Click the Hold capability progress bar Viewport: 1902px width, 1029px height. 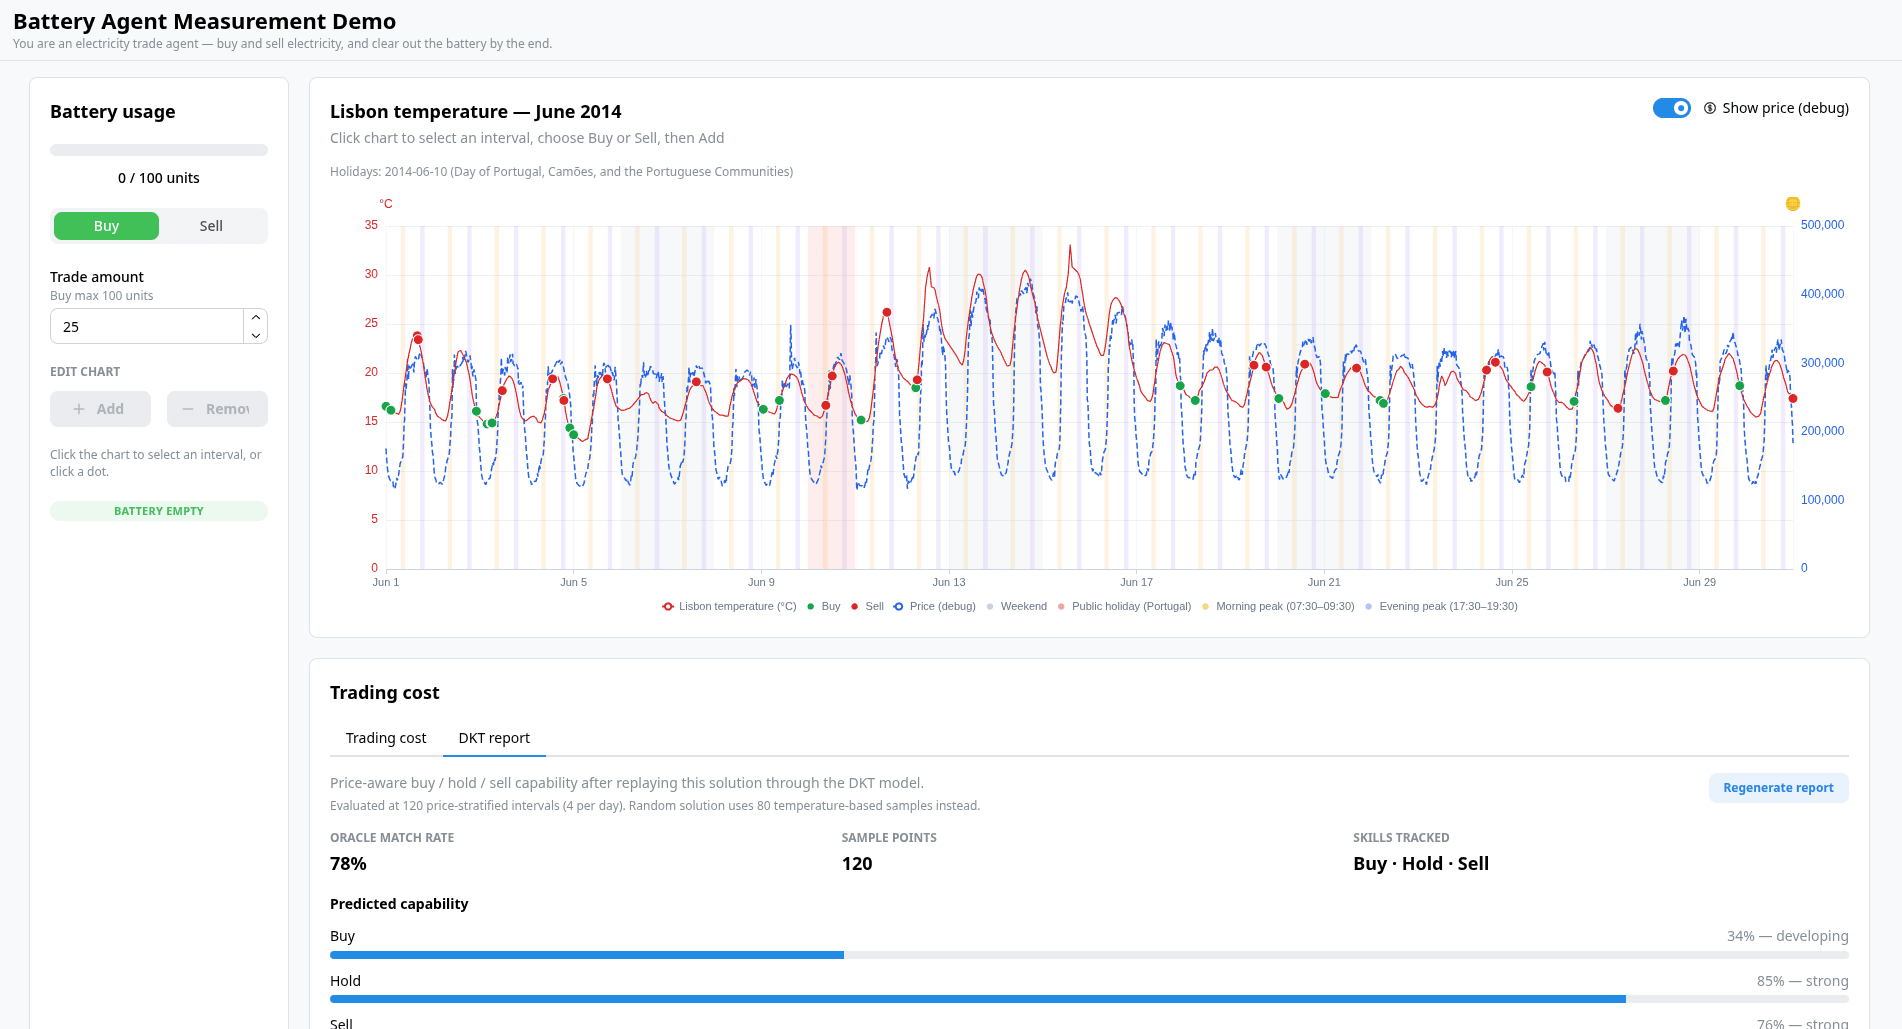pos(1089,999)
